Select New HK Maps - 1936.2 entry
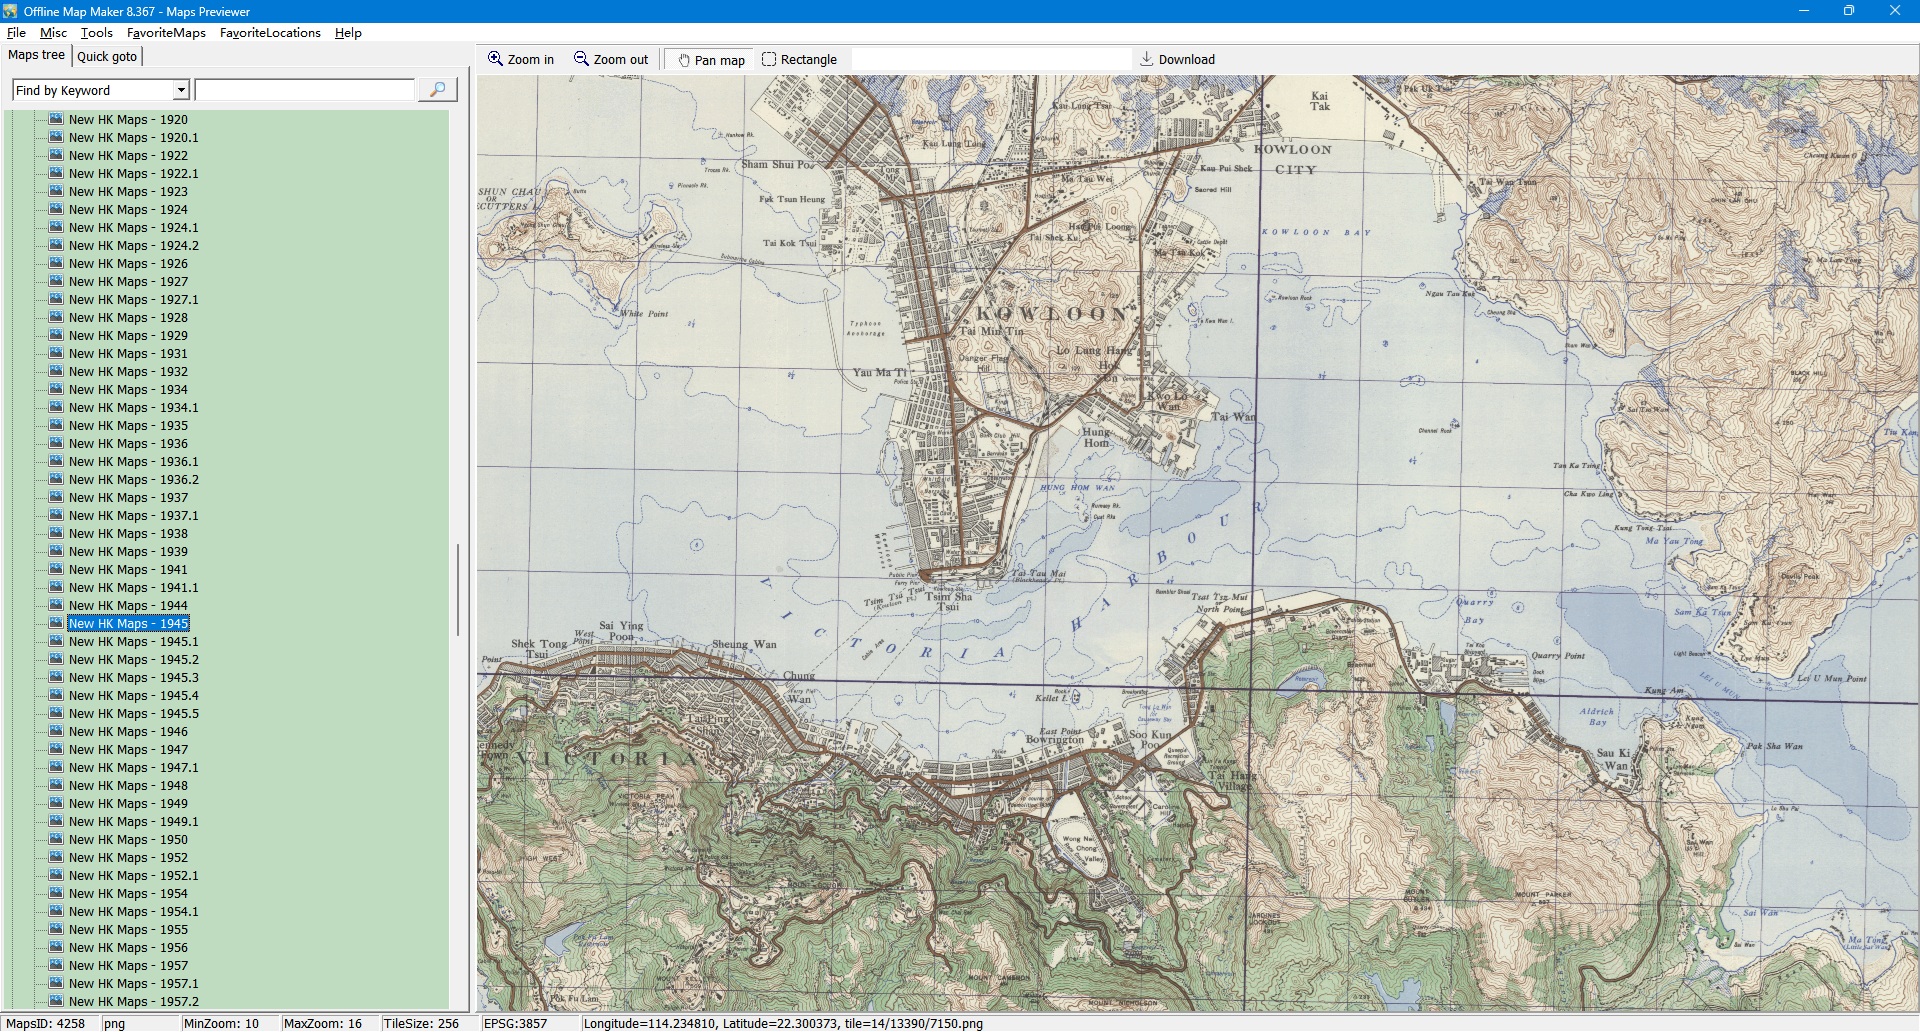 133,479
